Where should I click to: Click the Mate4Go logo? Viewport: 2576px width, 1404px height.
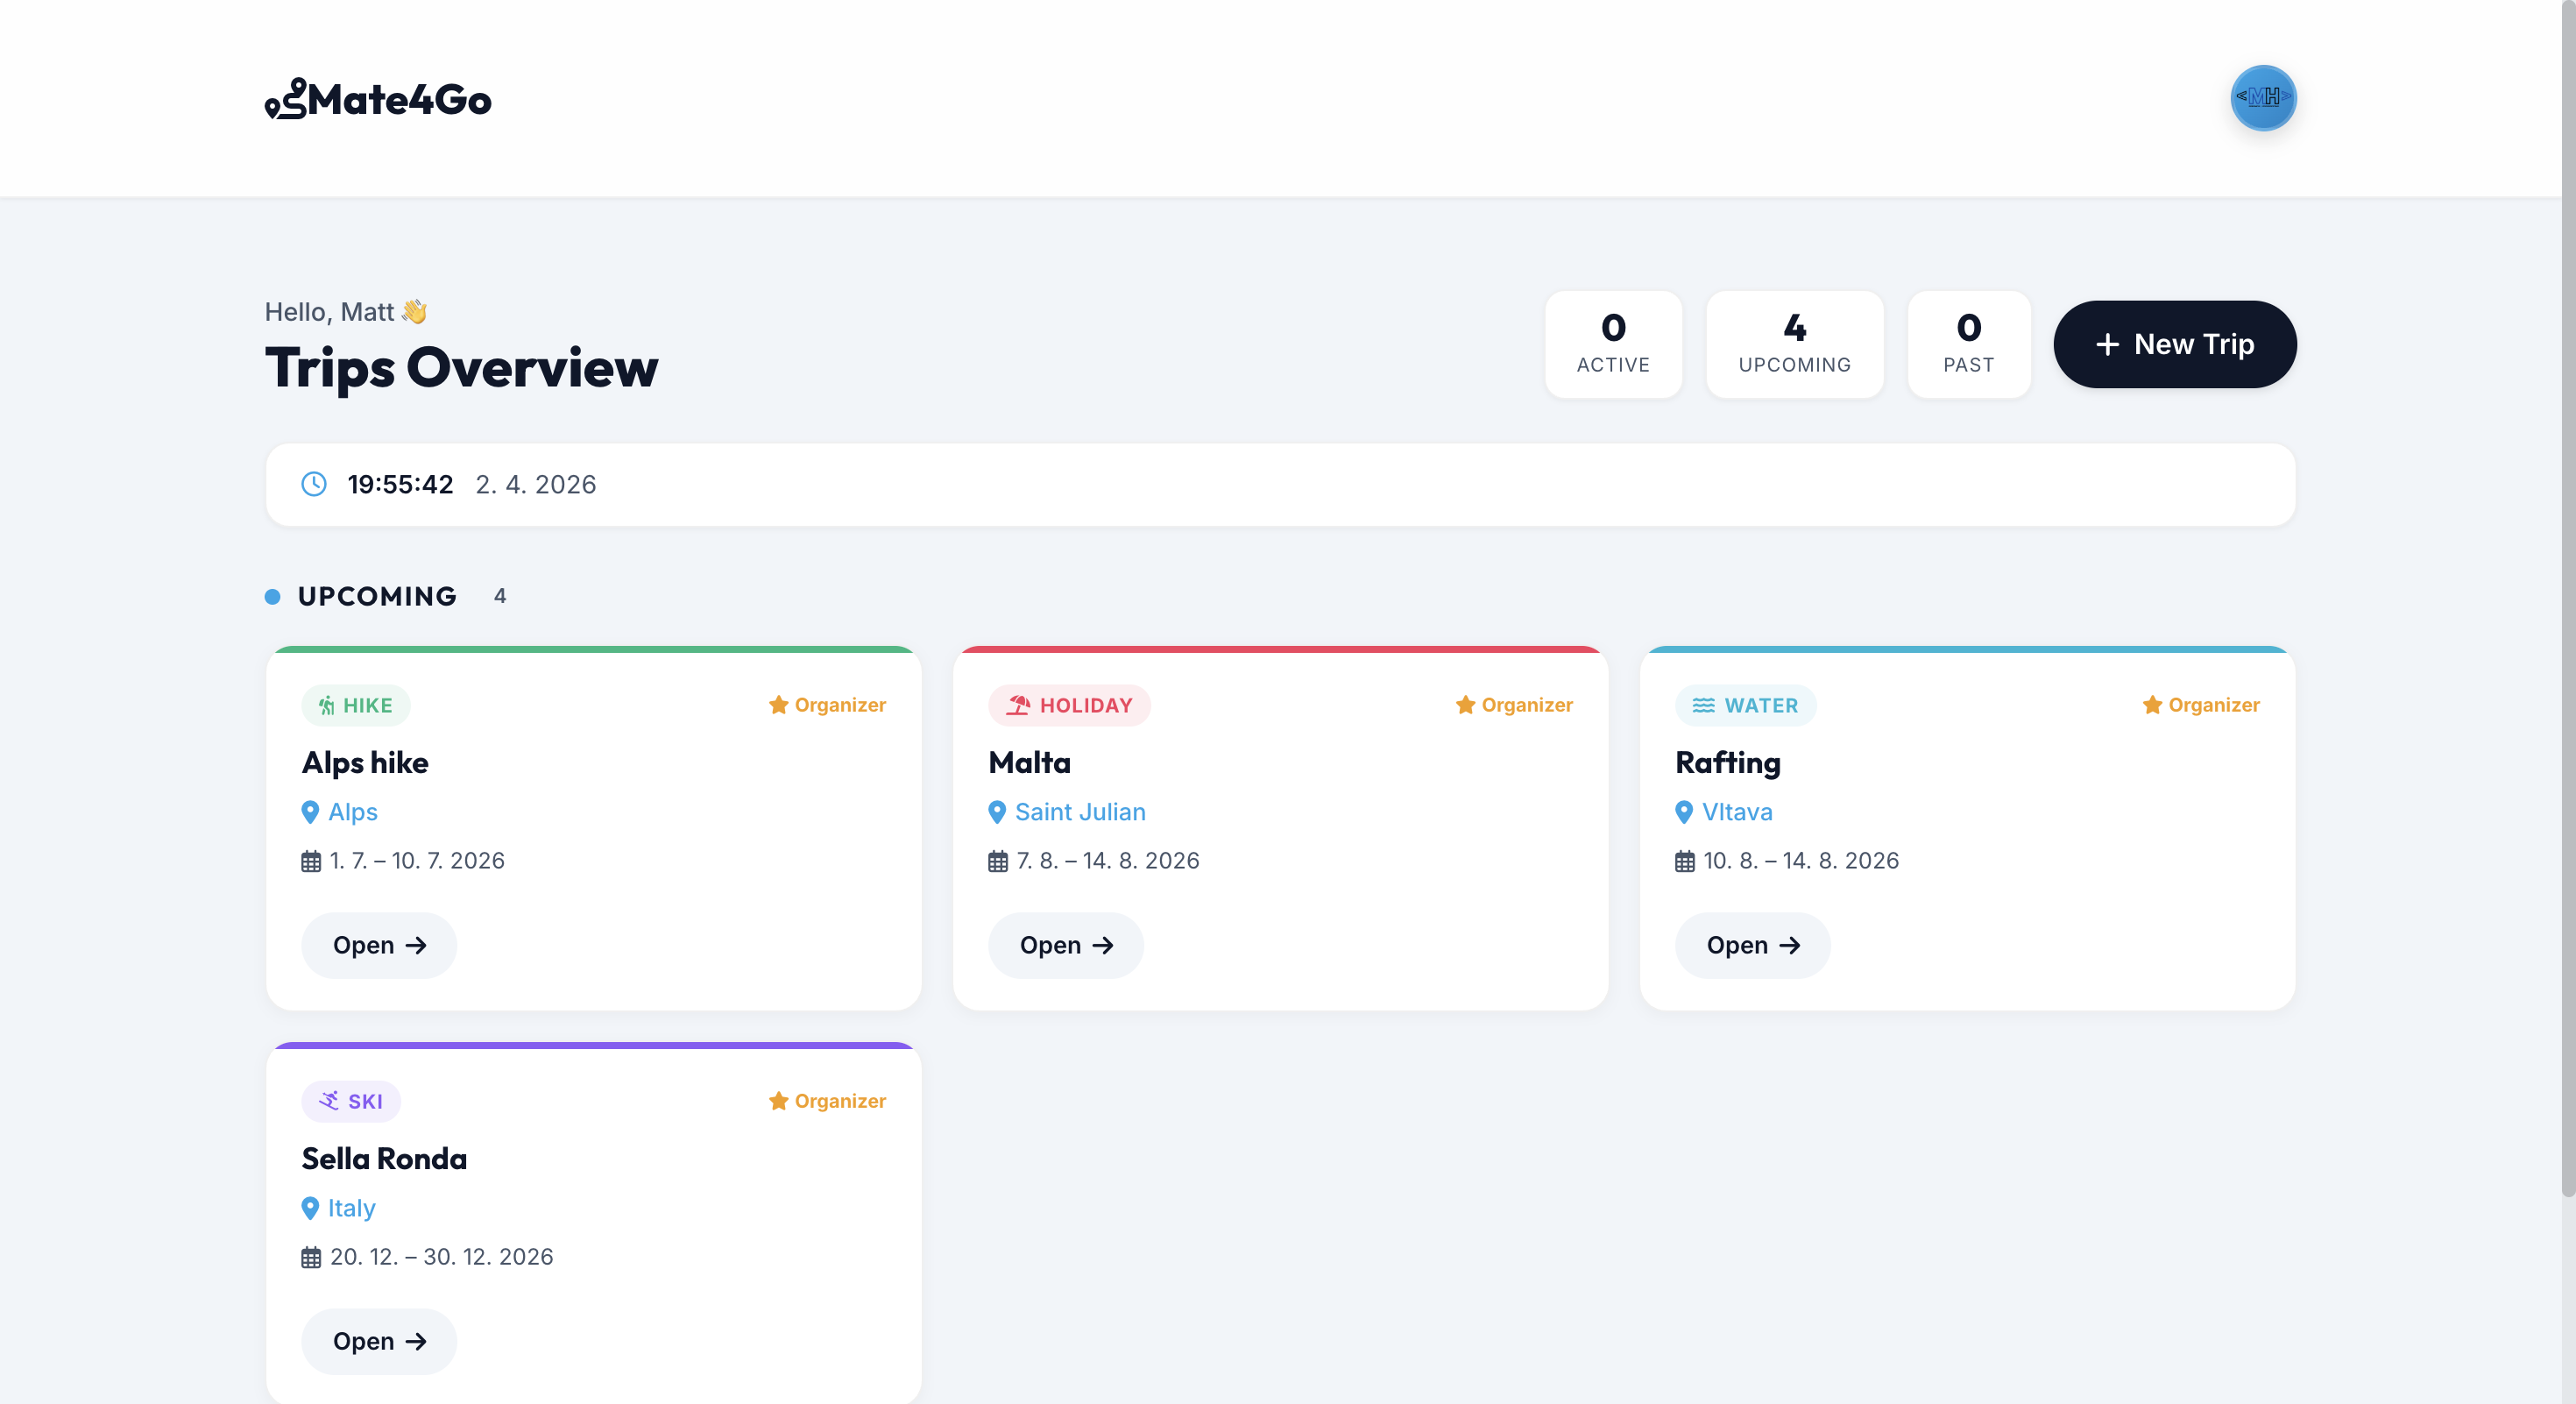click(378, 99)
